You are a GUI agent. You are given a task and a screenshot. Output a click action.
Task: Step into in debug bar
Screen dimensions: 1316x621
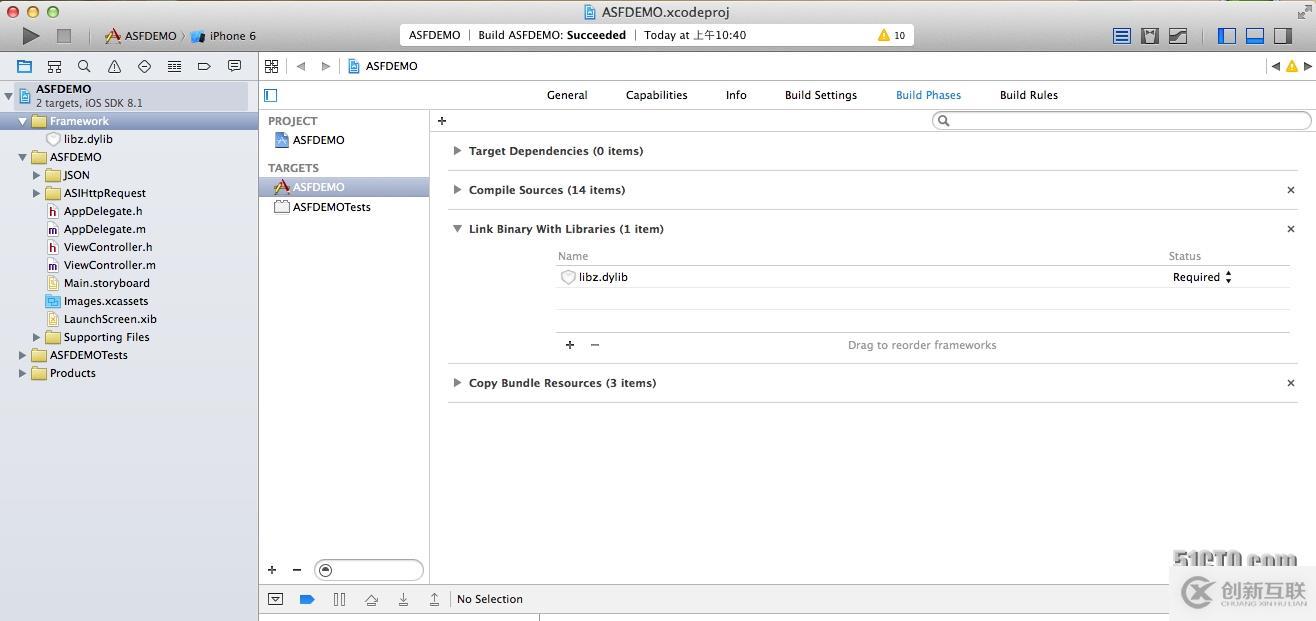[x=403, y=599]
